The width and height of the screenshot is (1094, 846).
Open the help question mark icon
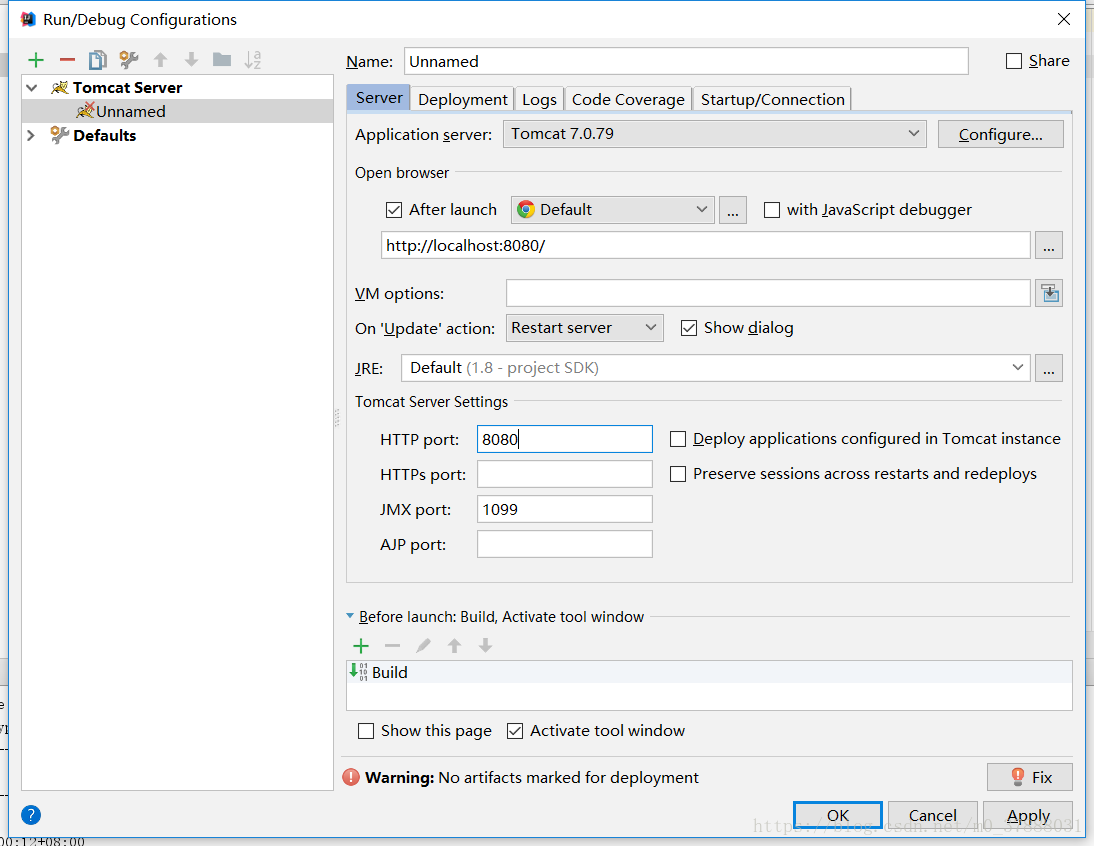coord(31,815)
